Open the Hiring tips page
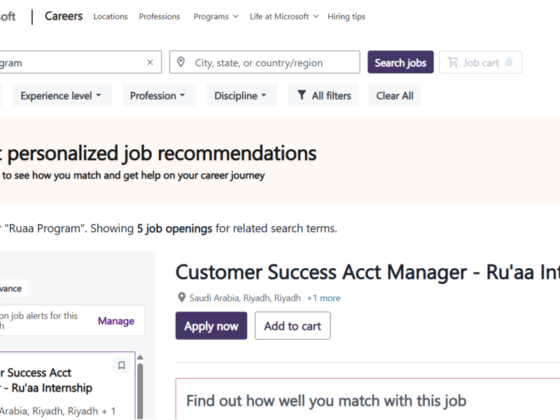Viewport: 560px width, 420px height. tap(346, 16)
